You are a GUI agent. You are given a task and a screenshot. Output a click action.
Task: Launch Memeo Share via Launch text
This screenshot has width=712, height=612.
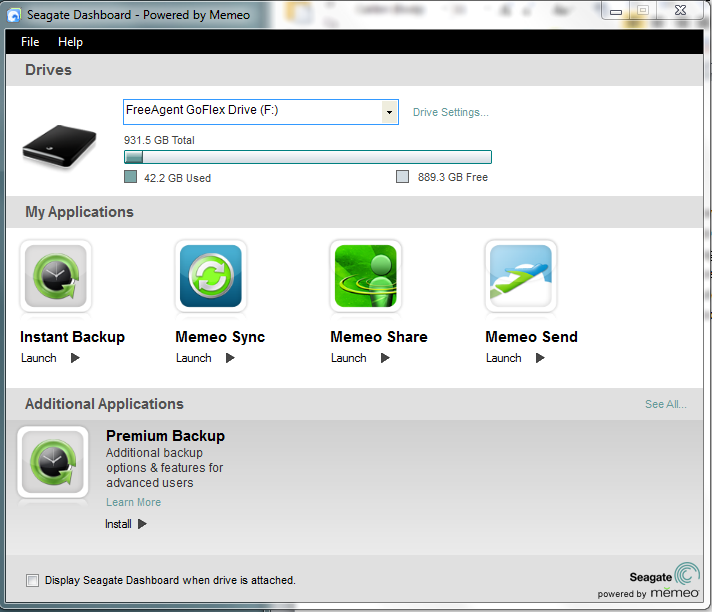tap(348, 358)
